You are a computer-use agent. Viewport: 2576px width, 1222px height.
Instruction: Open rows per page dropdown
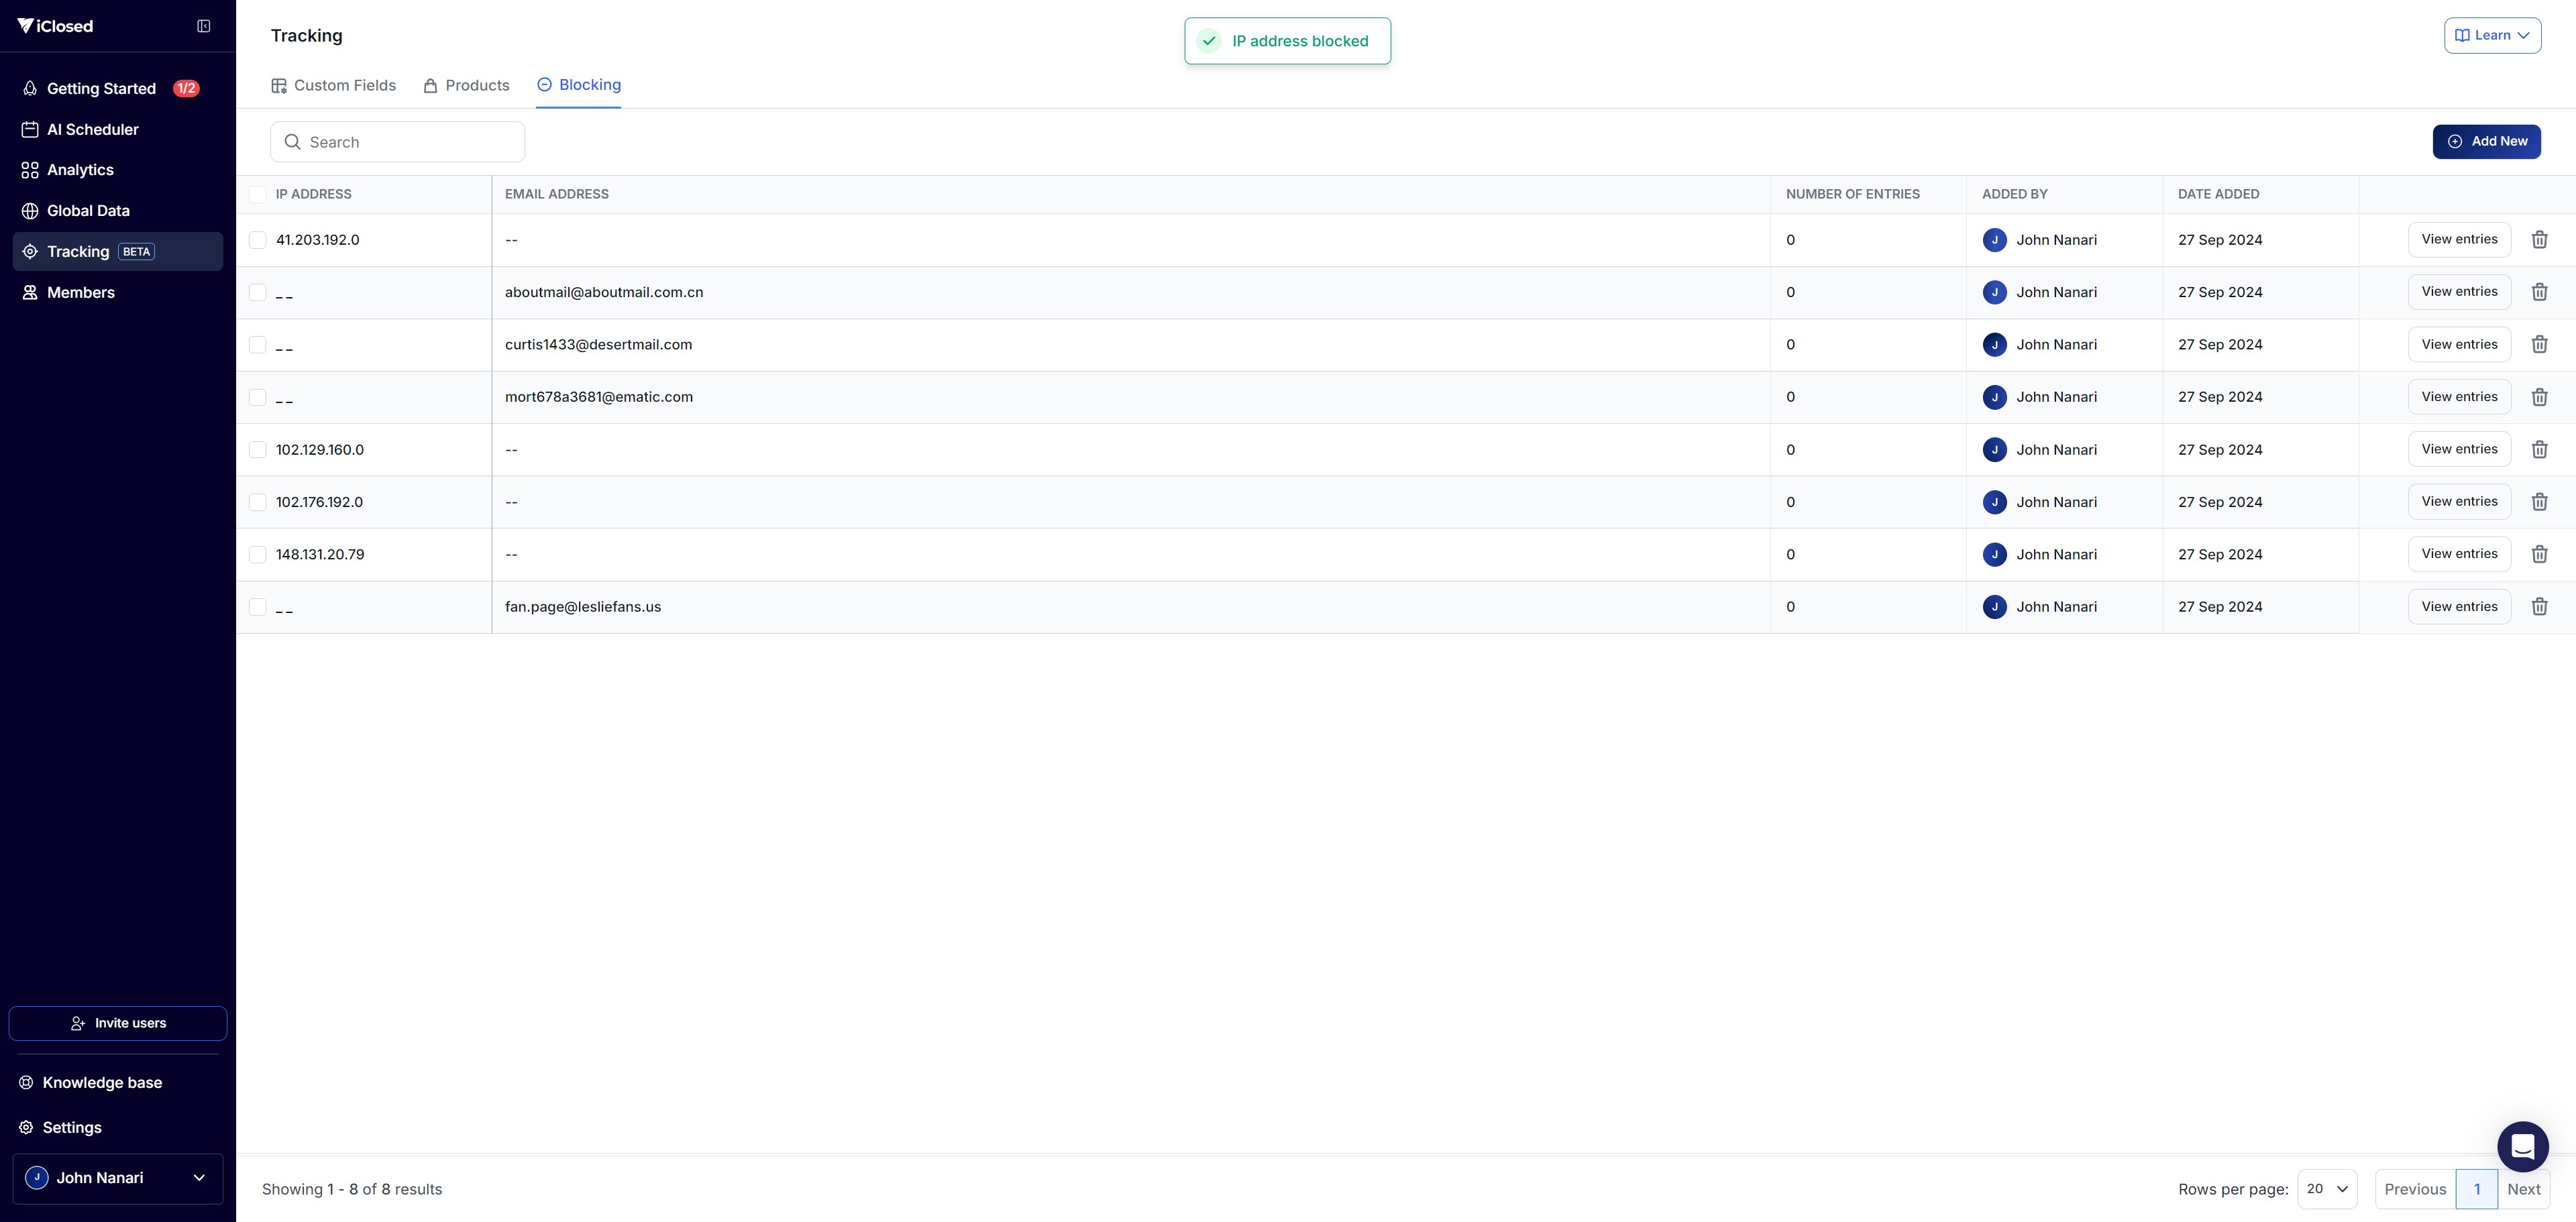[2327, 1189]
